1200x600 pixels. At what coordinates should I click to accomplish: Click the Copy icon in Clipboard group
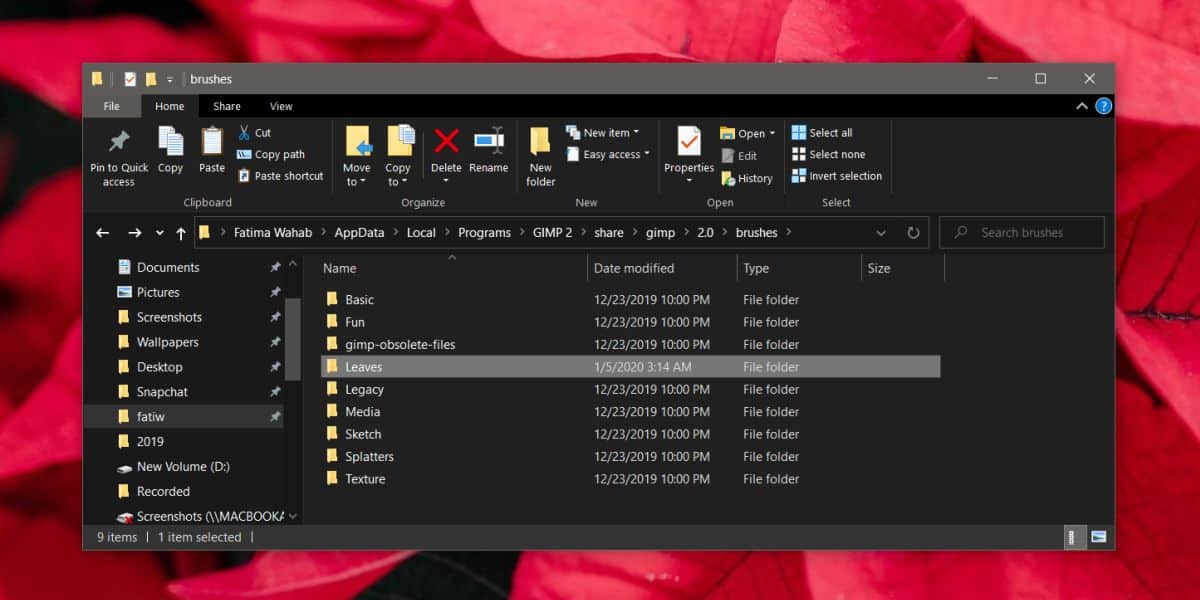click(170, 141)
